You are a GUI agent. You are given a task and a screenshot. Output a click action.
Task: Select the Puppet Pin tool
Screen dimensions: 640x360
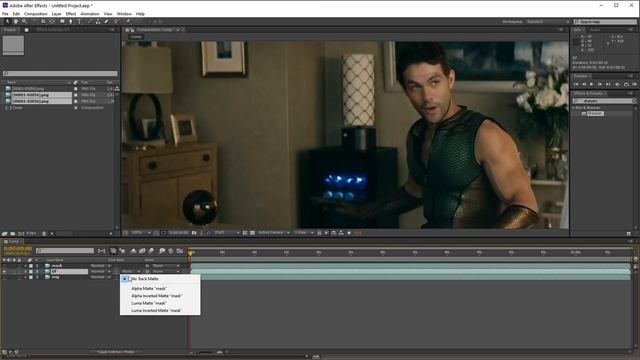(128, 22)
